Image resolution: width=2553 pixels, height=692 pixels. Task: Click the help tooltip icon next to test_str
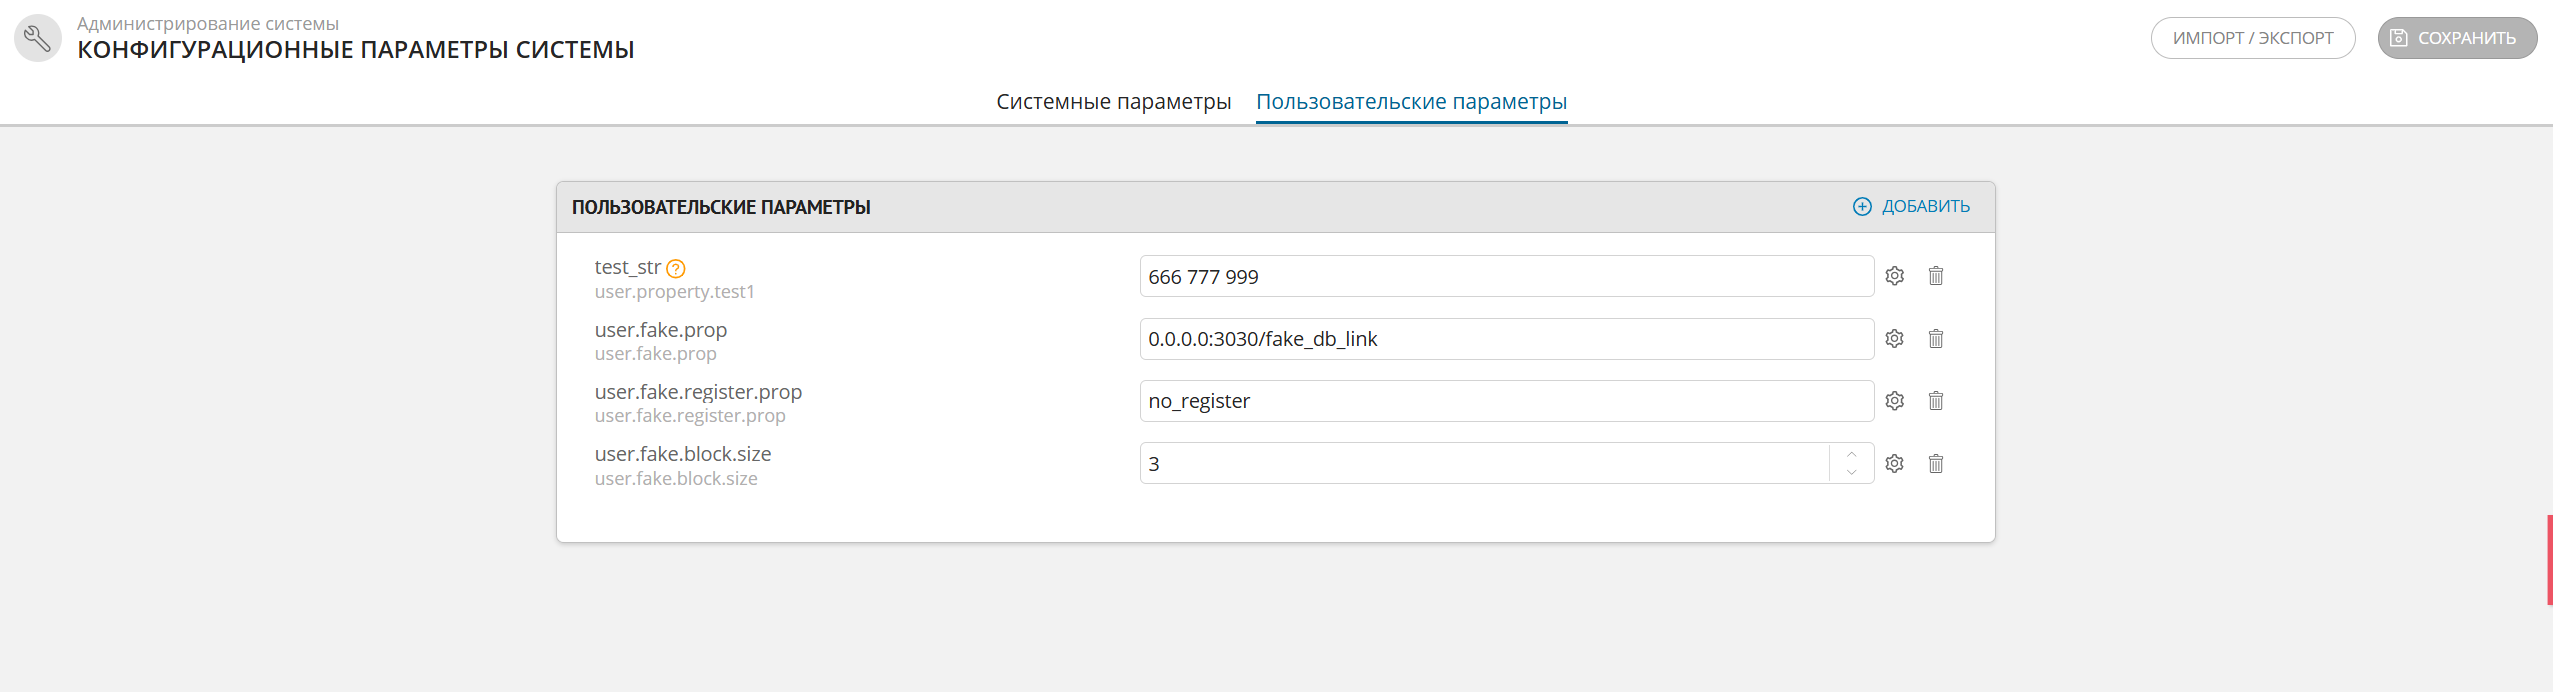[x=678, y=267]
